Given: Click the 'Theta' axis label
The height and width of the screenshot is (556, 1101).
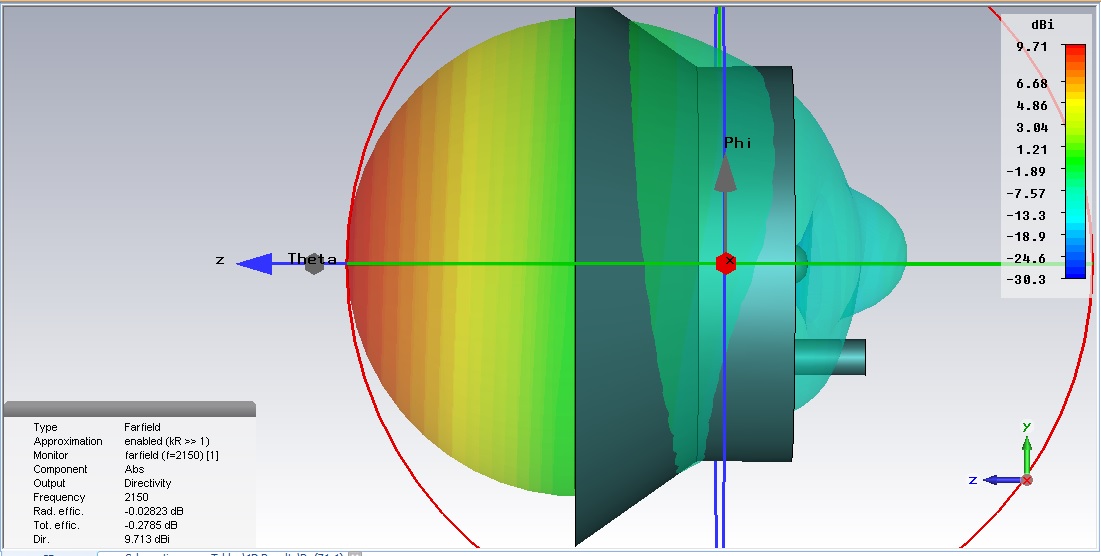Looking at the screenshot, I should [312, 258].
